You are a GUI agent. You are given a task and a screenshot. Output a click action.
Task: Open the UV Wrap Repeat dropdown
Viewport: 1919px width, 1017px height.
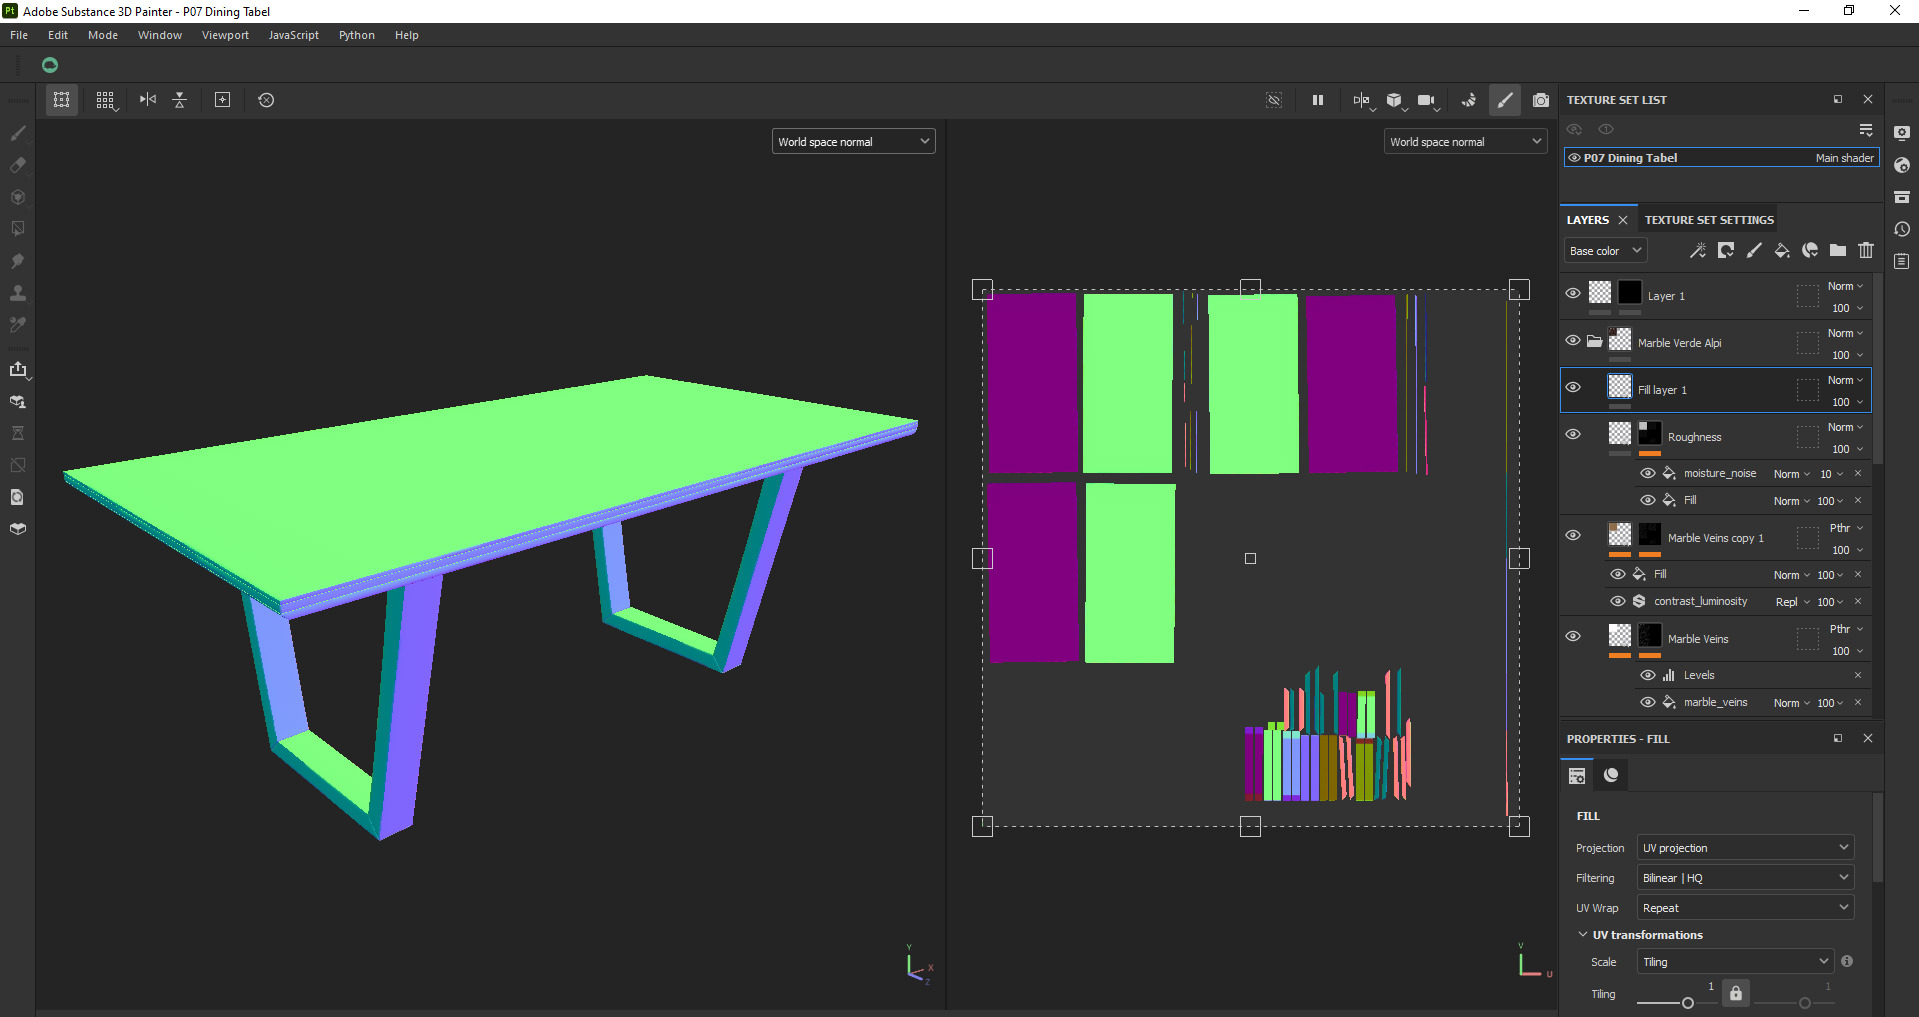pos(1745,908)
